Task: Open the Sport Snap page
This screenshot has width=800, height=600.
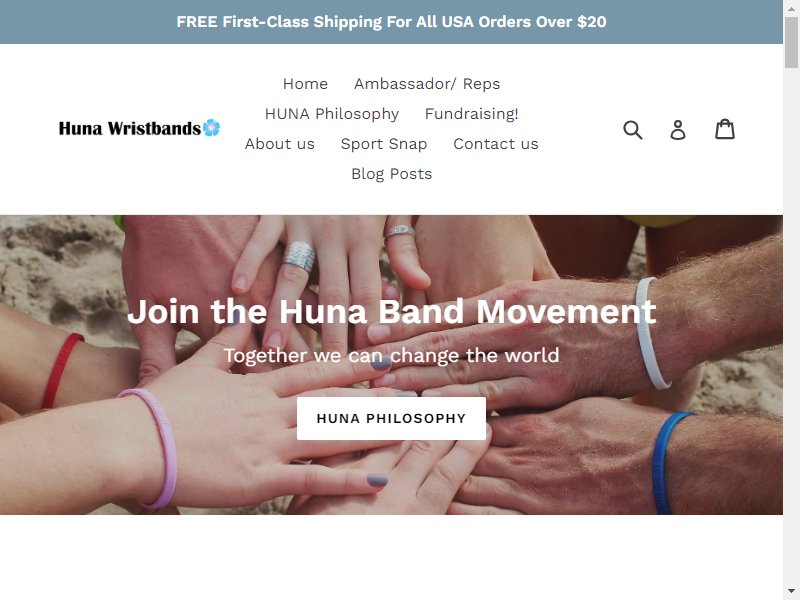Action: pos(384,144)
